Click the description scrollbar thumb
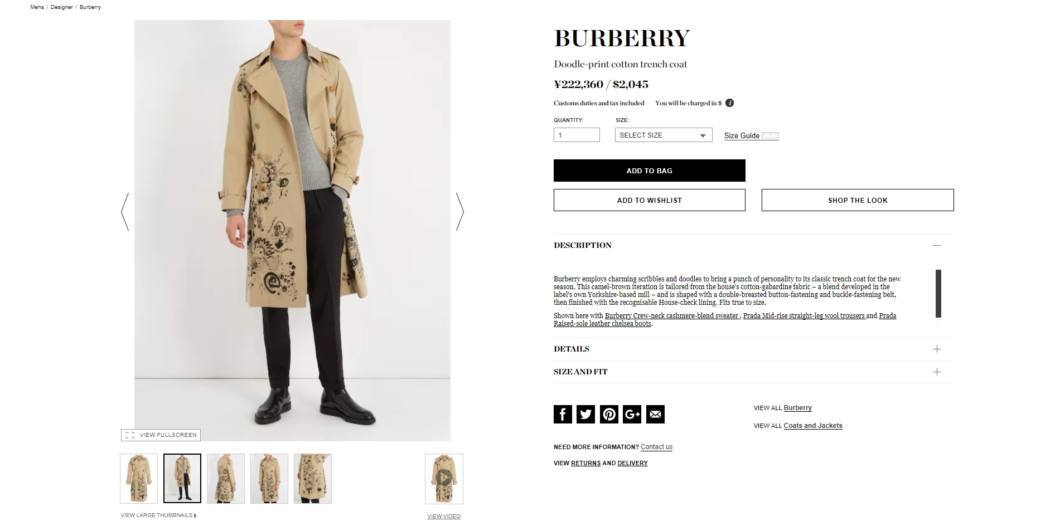Image resolution: width=1060 pixels, height=526 pixels. [x=938, y=293]
